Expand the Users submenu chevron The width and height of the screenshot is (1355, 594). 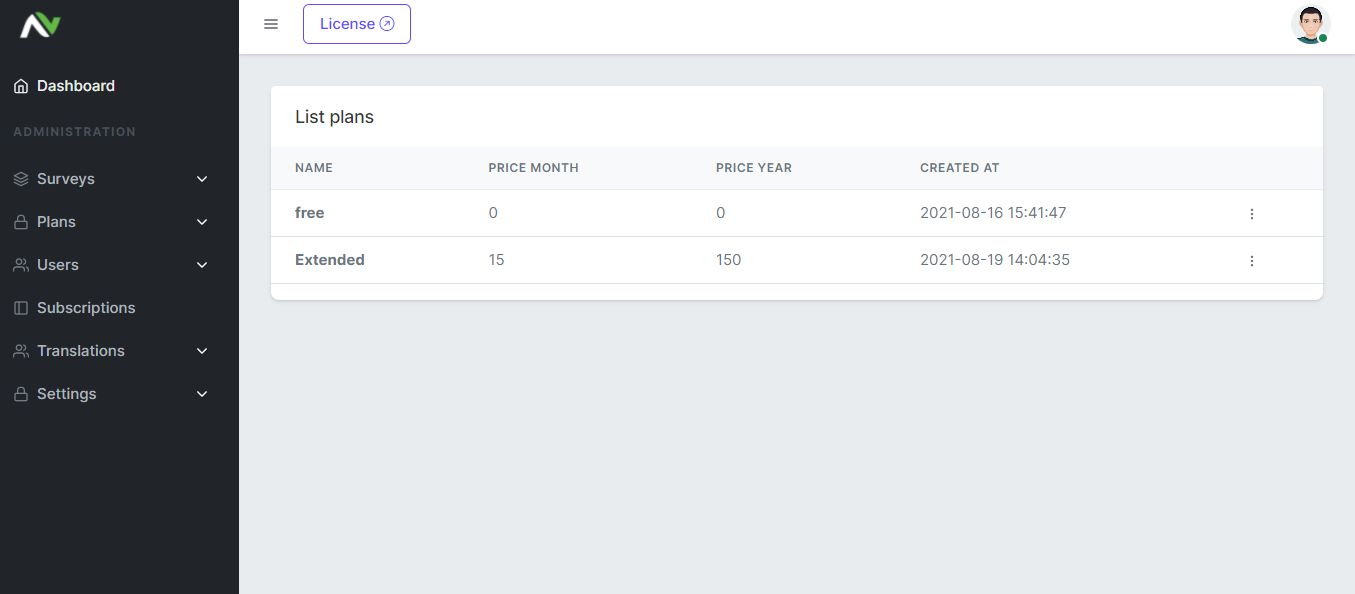[x=202, y=265]
